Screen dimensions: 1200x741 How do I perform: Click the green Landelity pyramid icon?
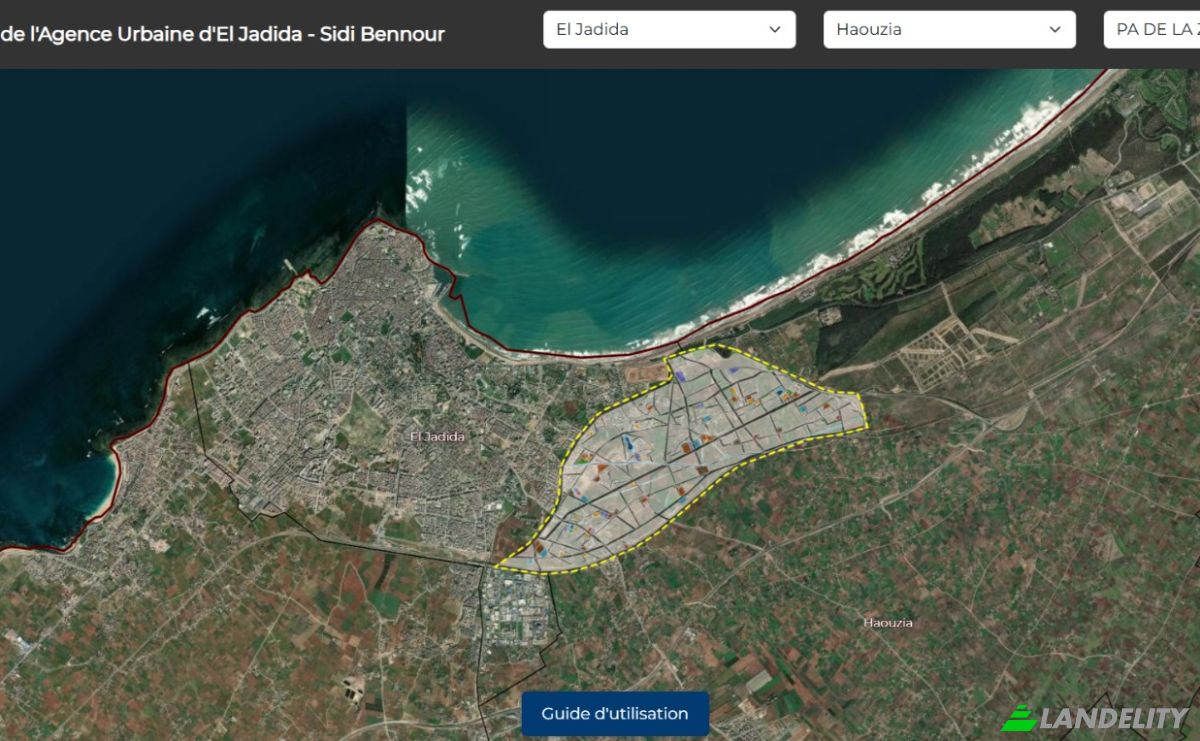pos(1020,715)
